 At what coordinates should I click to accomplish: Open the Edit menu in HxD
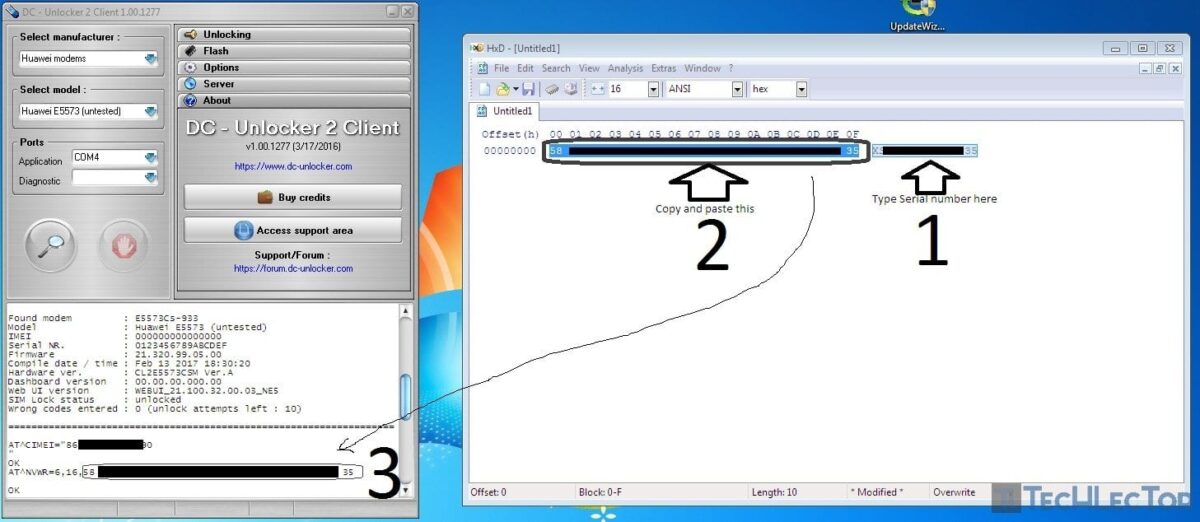click(525, 68)
